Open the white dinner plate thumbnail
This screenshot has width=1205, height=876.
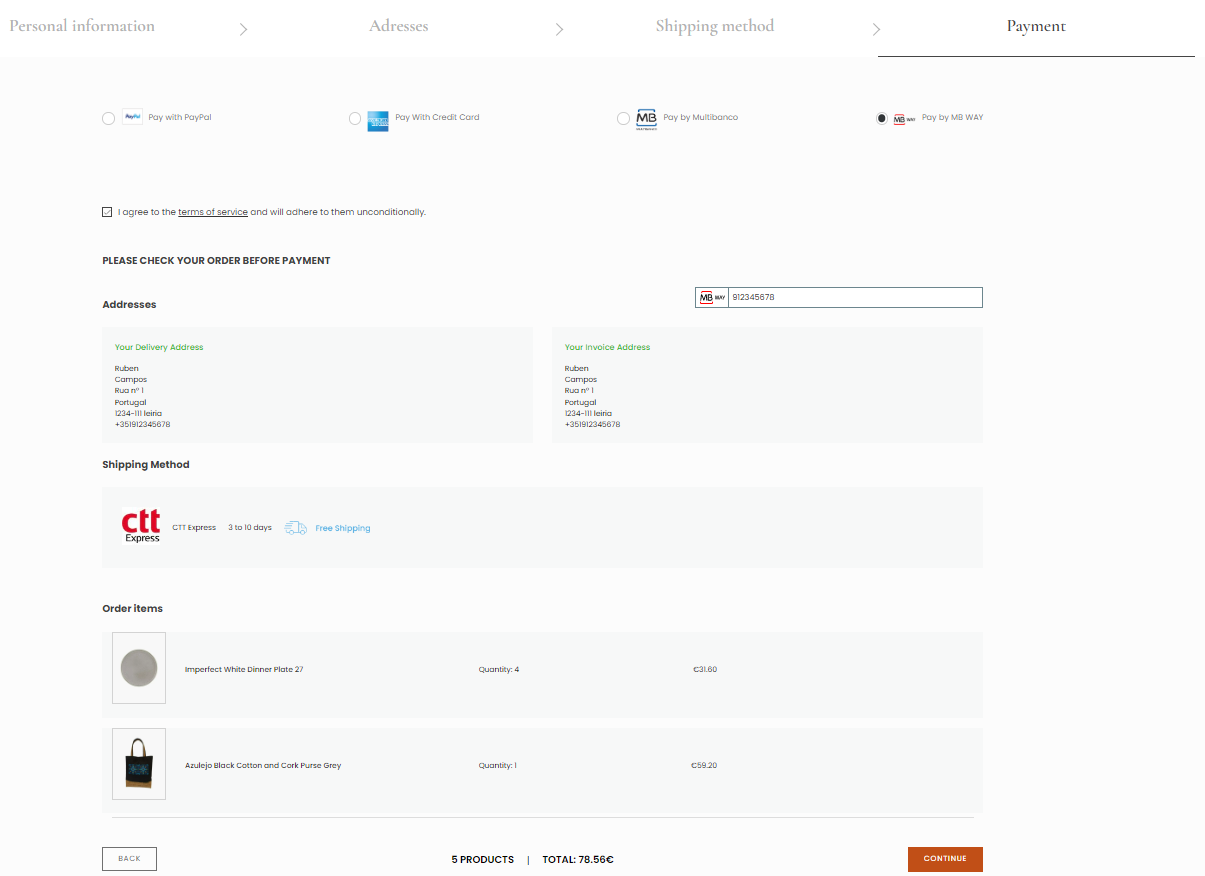pyautogui.click(x=139, y=668)
